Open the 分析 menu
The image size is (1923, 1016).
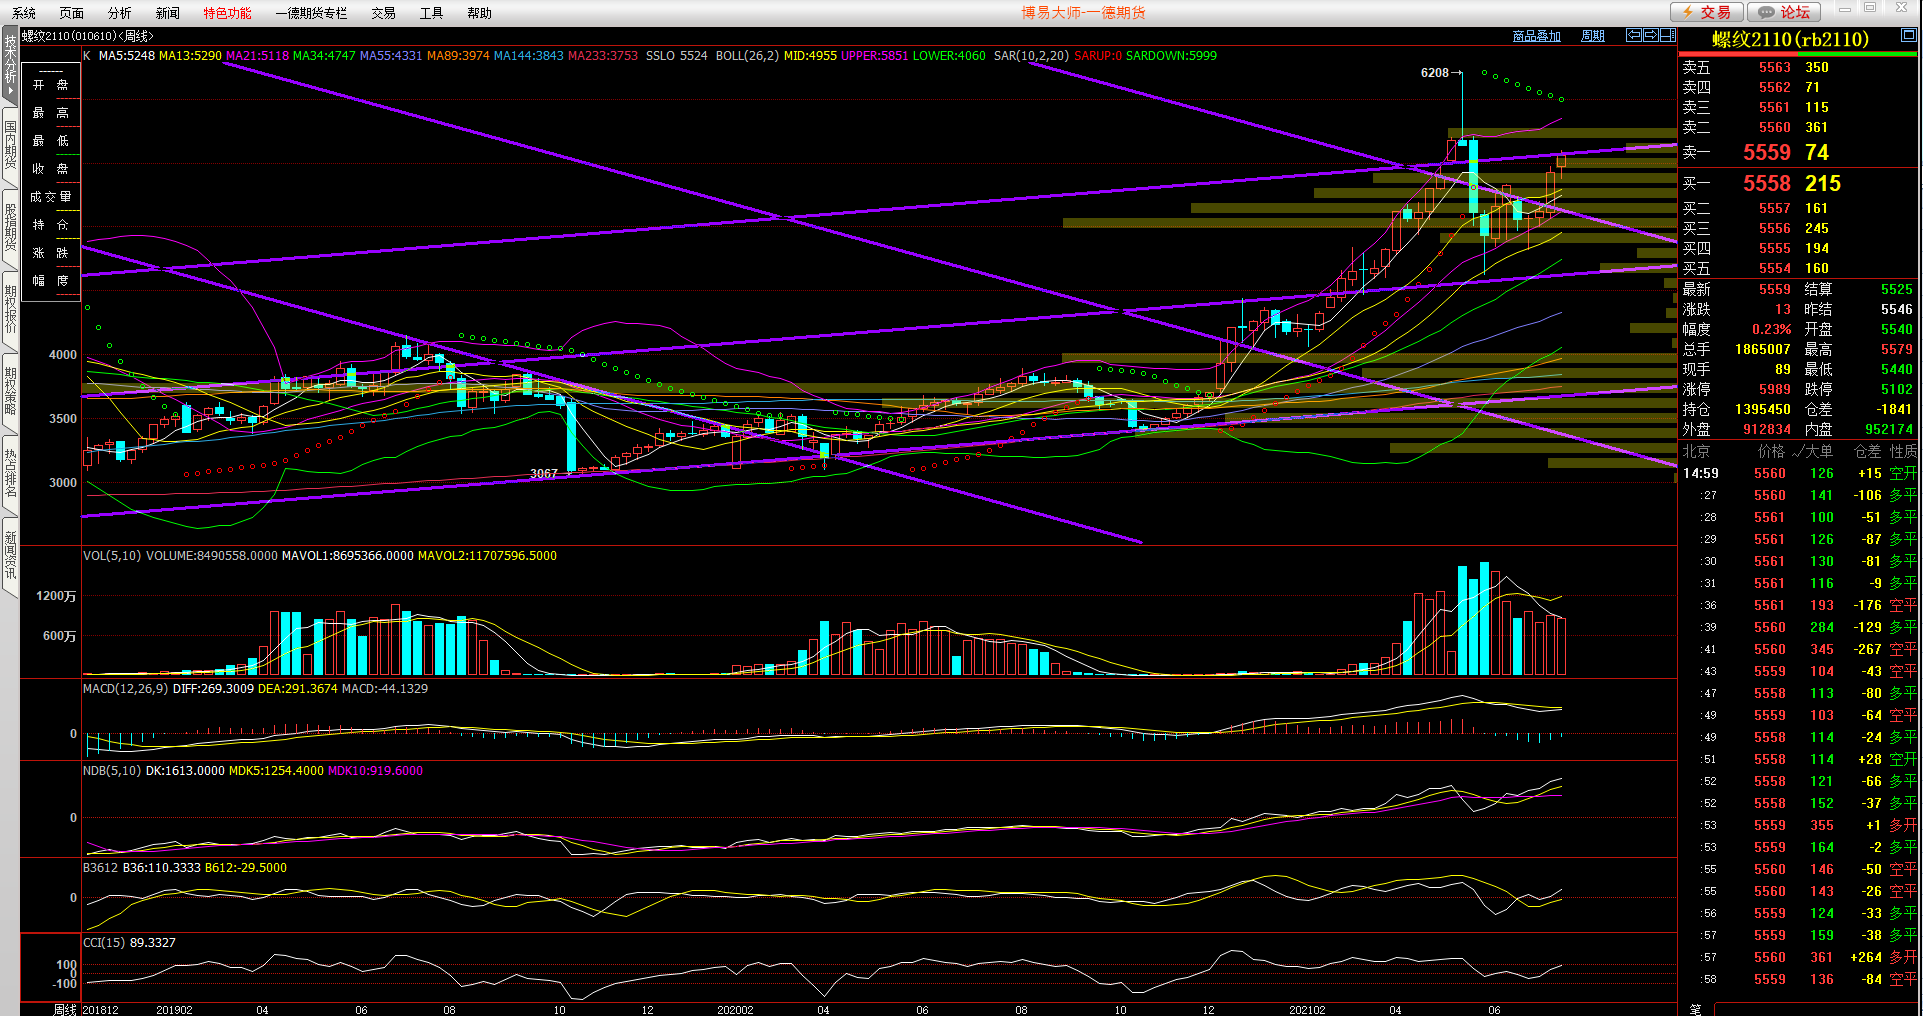click(x=119, y=13)
